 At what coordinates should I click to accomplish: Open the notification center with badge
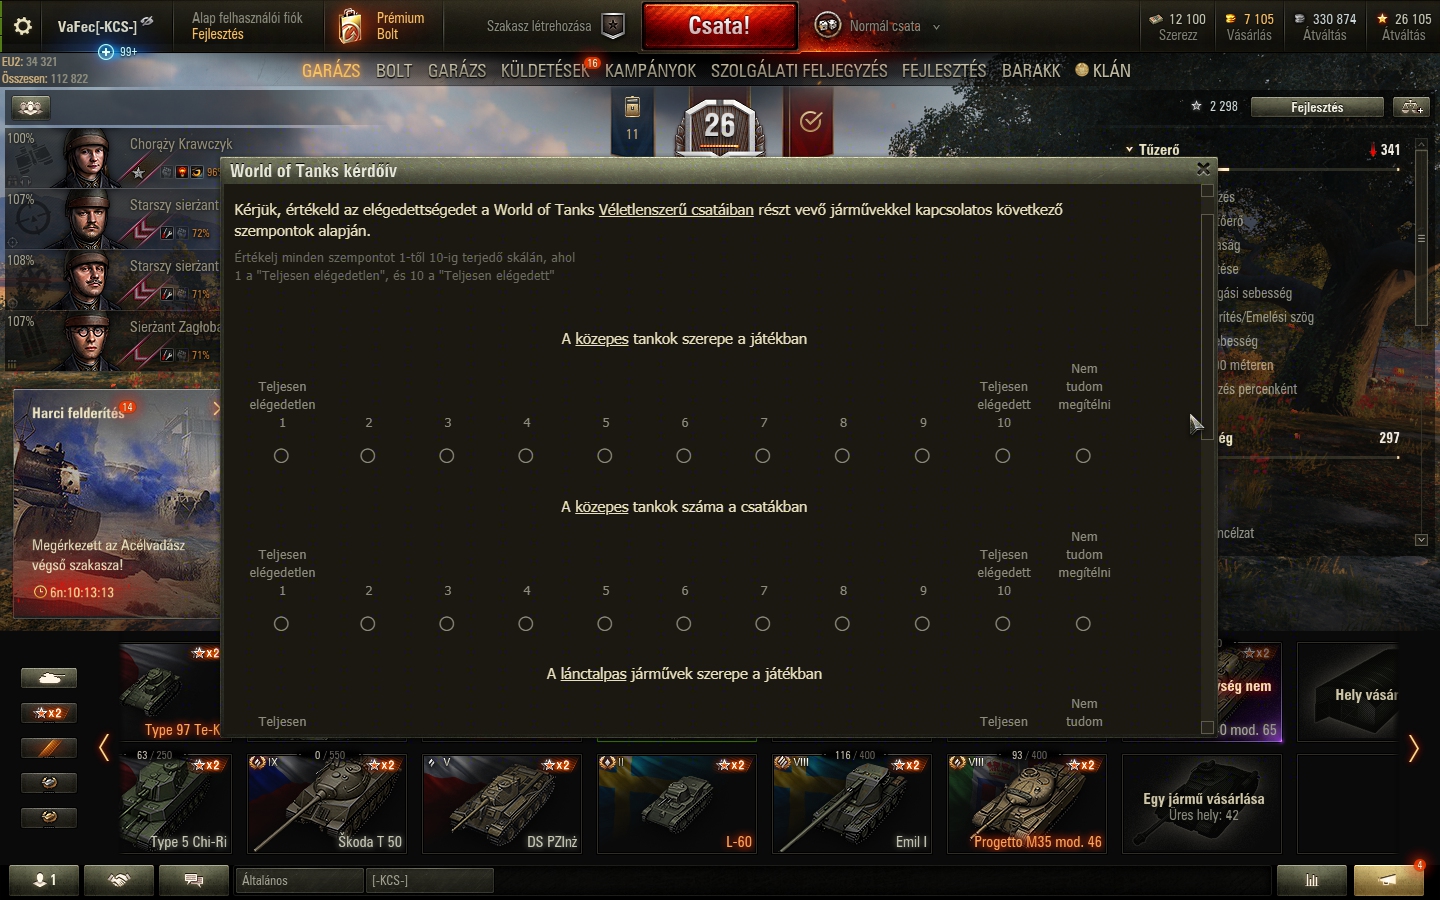1388,880
